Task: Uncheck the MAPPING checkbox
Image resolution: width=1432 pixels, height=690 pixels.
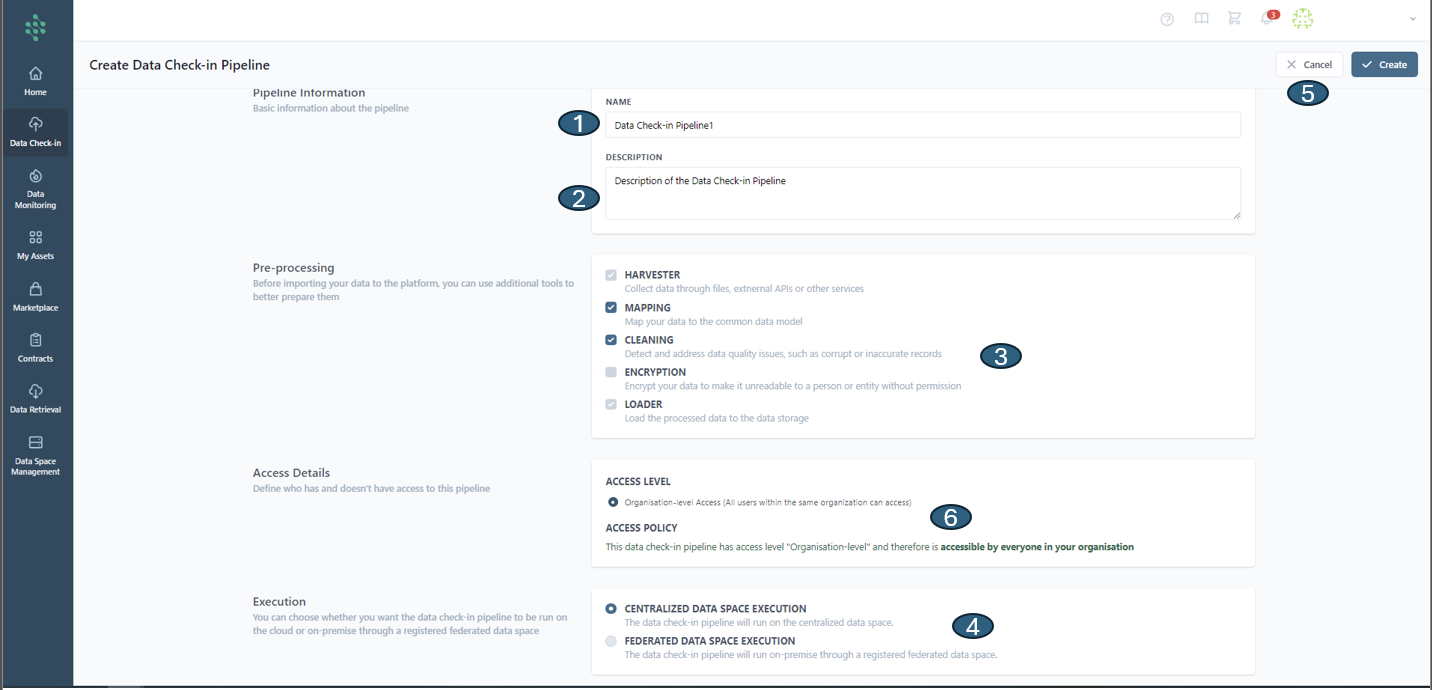Action: point(611,308)
